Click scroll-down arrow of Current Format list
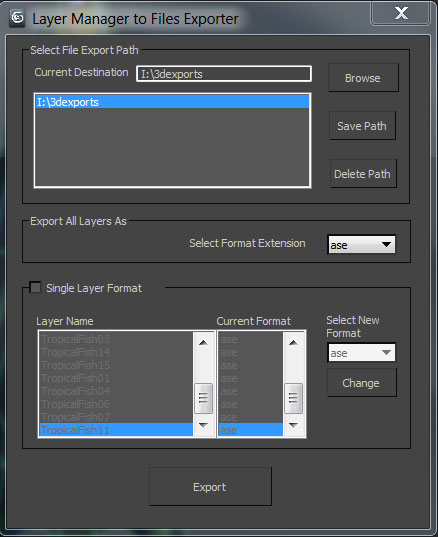Screen dimensions: 438x537 click(x=293, y=425)
